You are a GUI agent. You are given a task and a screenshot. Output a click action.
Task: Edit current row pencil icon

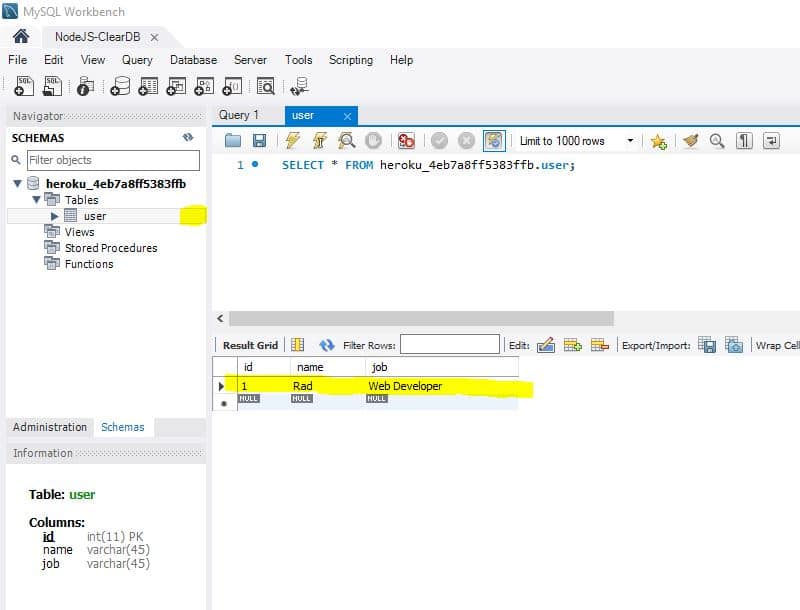546,345
